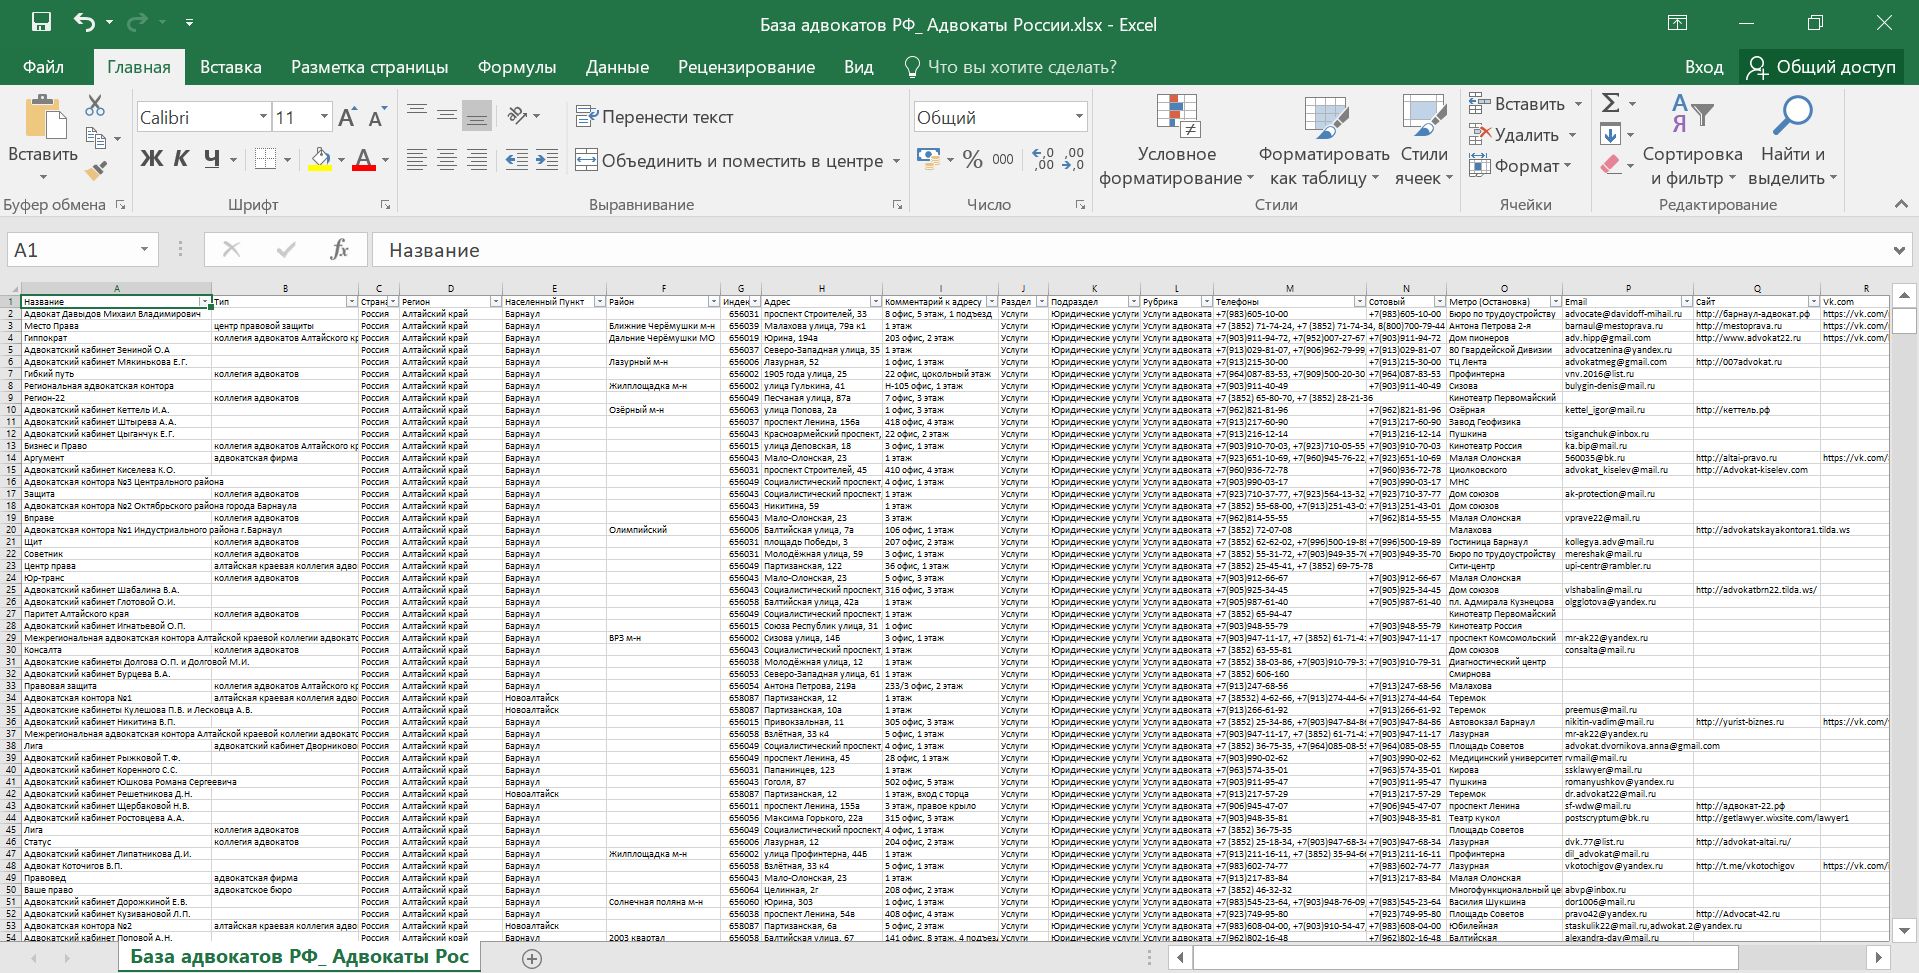The height and width of the screenshot is (973, 1919).
Task: Click the AutoSum sigma icon
Action: [x=1611, y=103]
